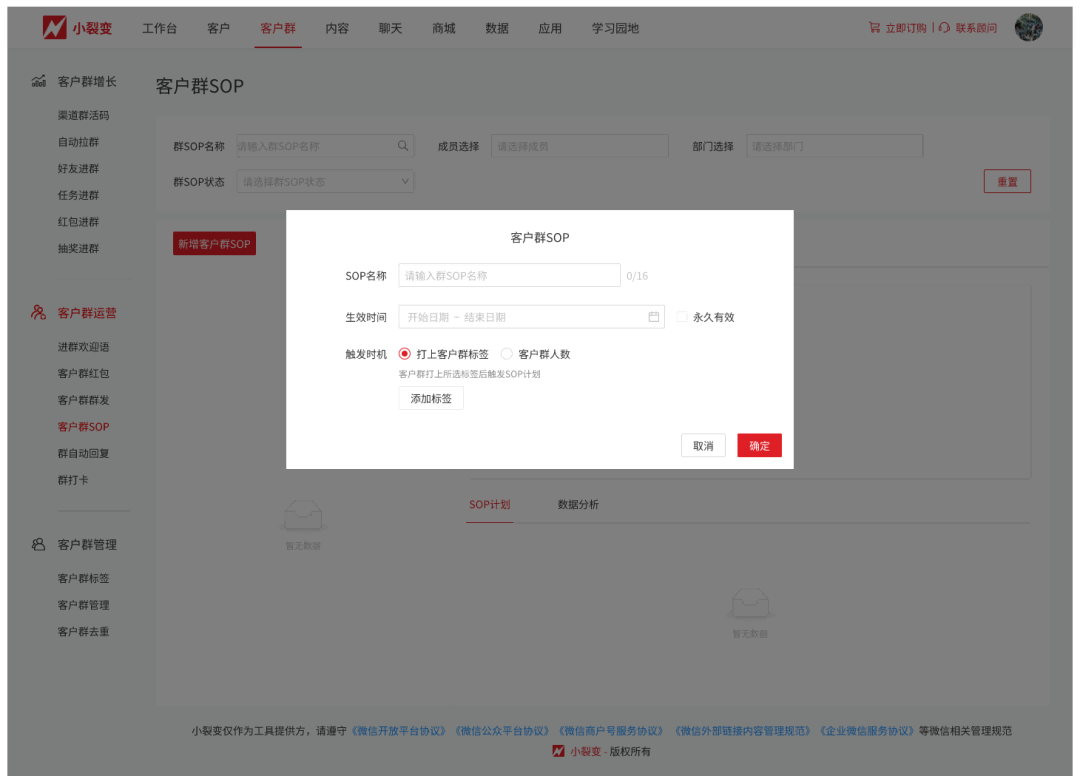Screen dimensions: 1080x776
Task: Open the 商城 top menu item
Action: (x=444, y=28)
